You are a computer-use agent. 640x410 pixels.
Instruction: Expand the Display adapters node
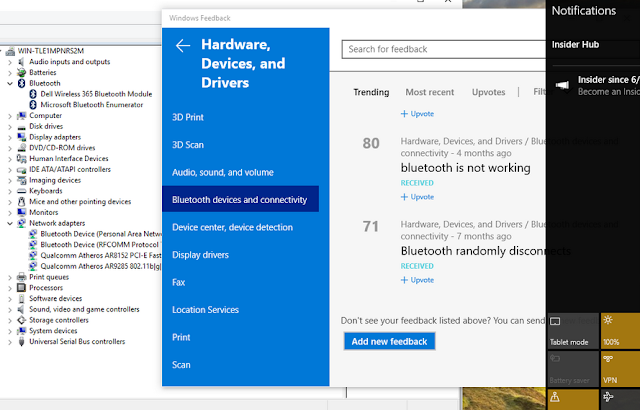click(x=10, y=137)
